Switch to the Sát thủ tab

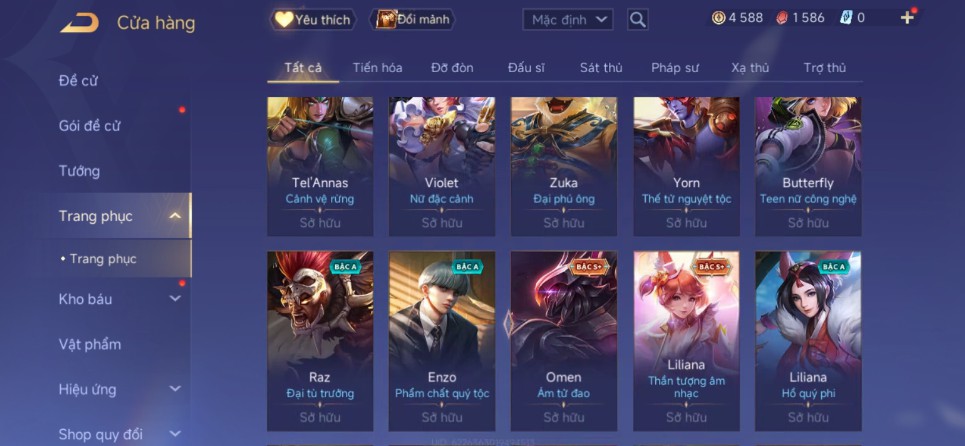click(601, 68)
